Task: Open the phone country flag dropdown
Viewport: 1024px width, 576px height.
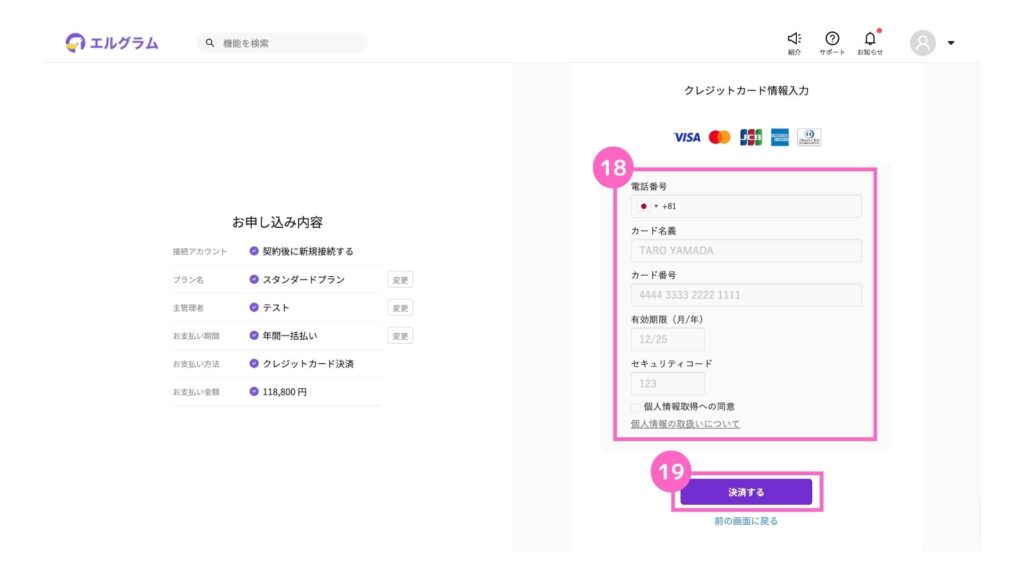Action: 647,206
